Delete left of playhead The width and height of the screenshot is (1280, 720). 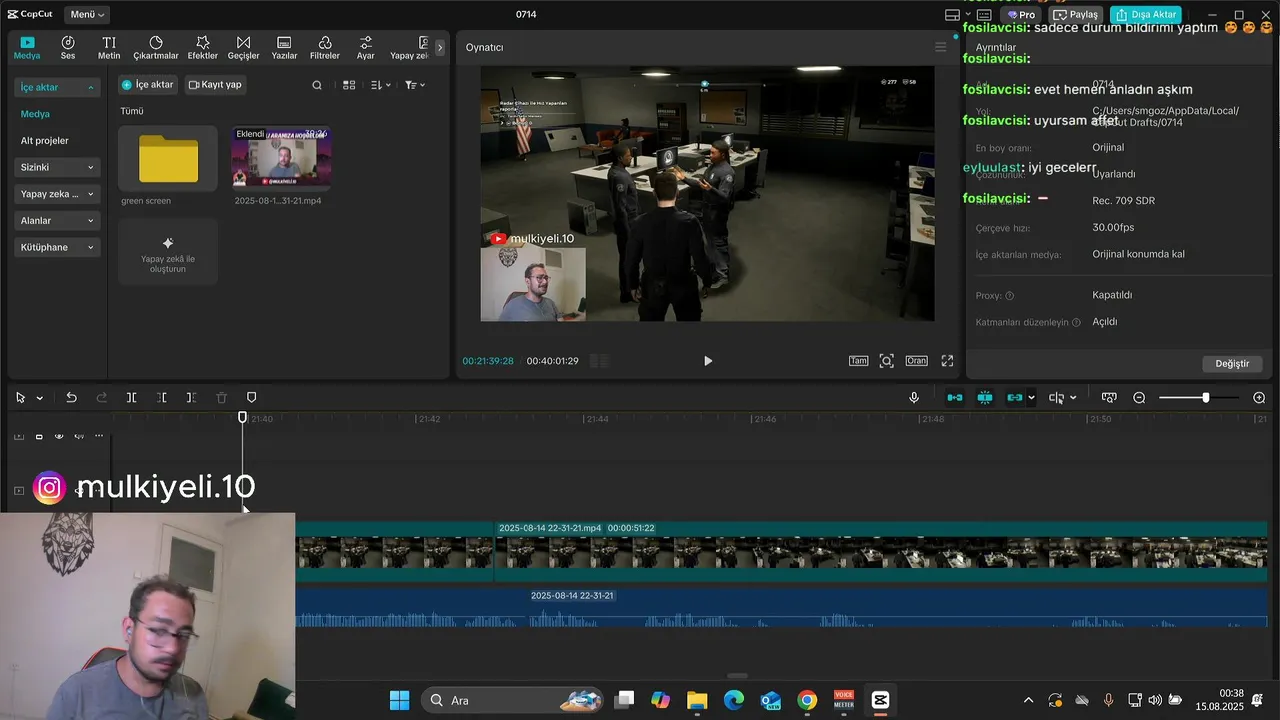pos(161,398)
